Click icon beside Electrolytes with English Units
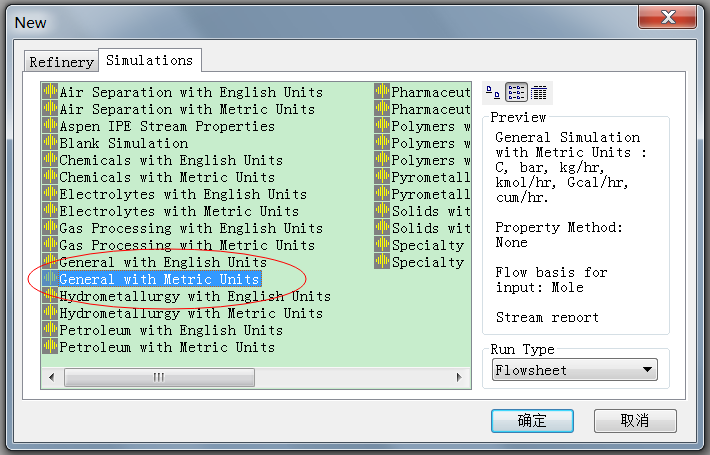This screenshot has width=710, height=455. (x=50, y=194)
